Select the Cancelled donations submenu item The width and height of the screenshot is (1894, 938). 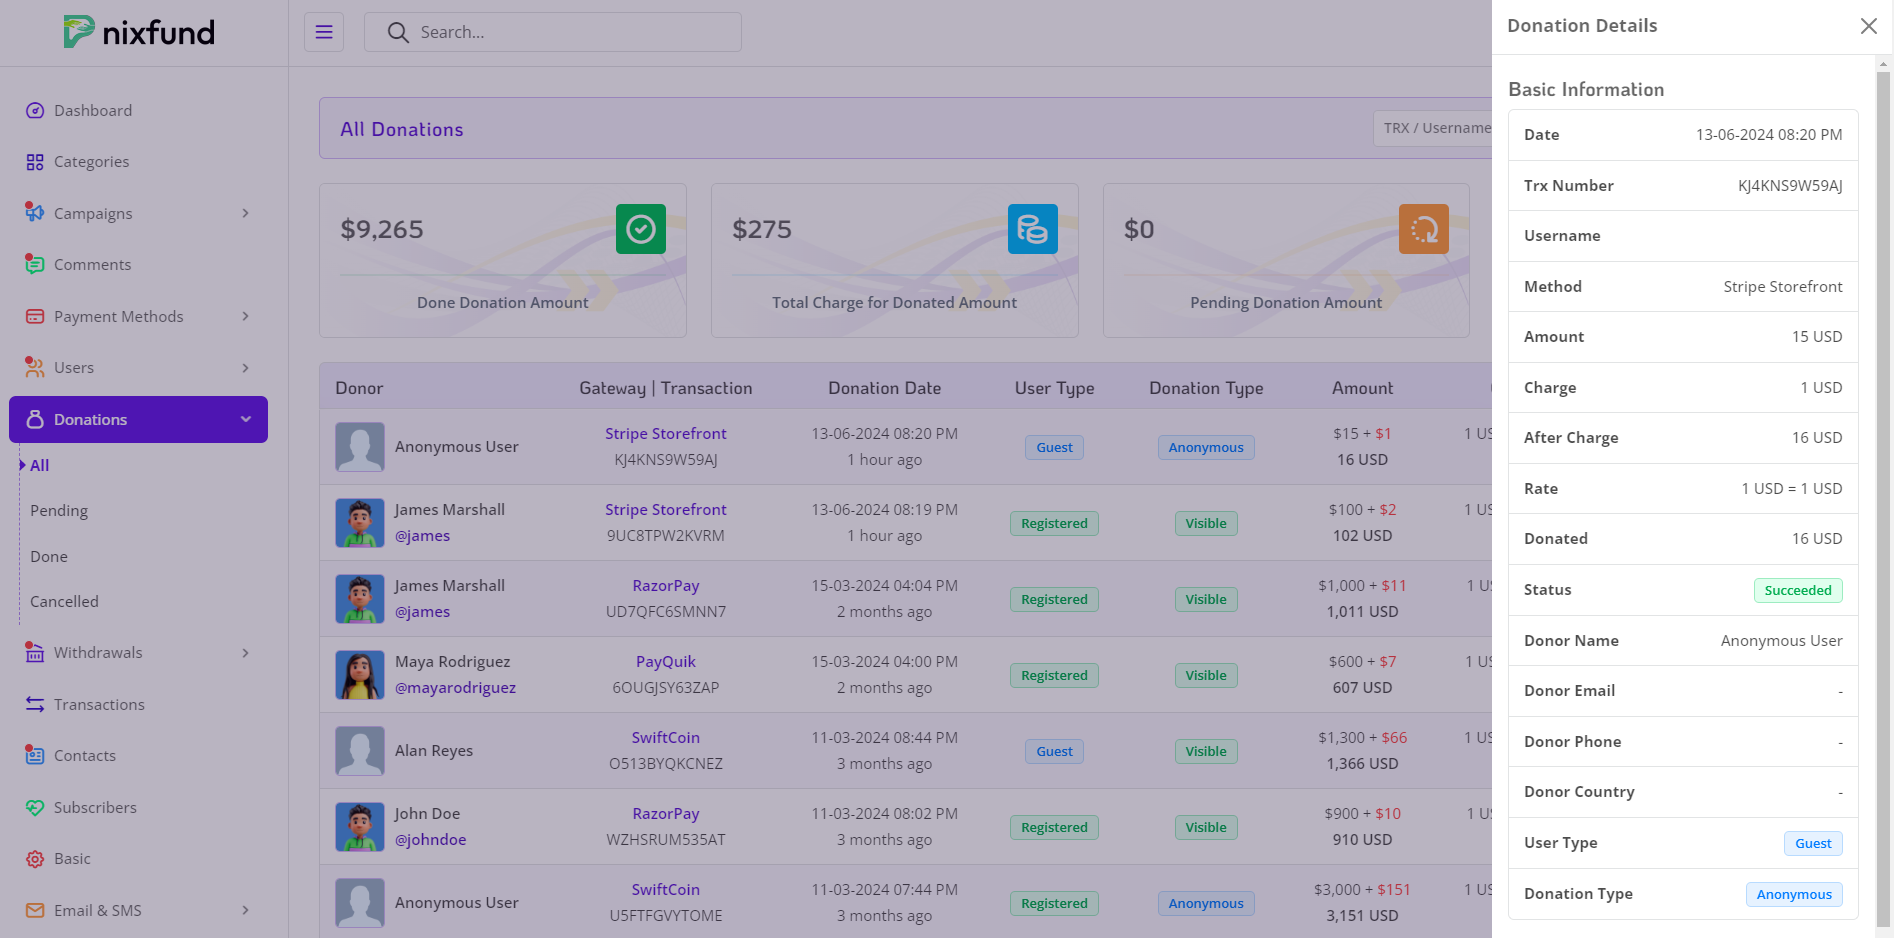[64, 602]
